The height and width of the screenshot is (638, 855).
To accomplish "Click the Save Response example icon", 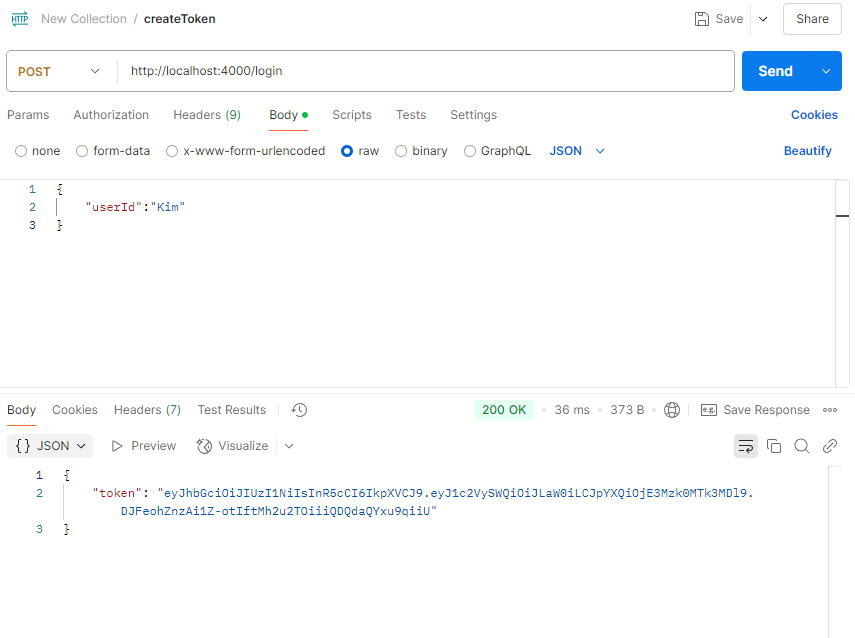I will pos(708,410).
